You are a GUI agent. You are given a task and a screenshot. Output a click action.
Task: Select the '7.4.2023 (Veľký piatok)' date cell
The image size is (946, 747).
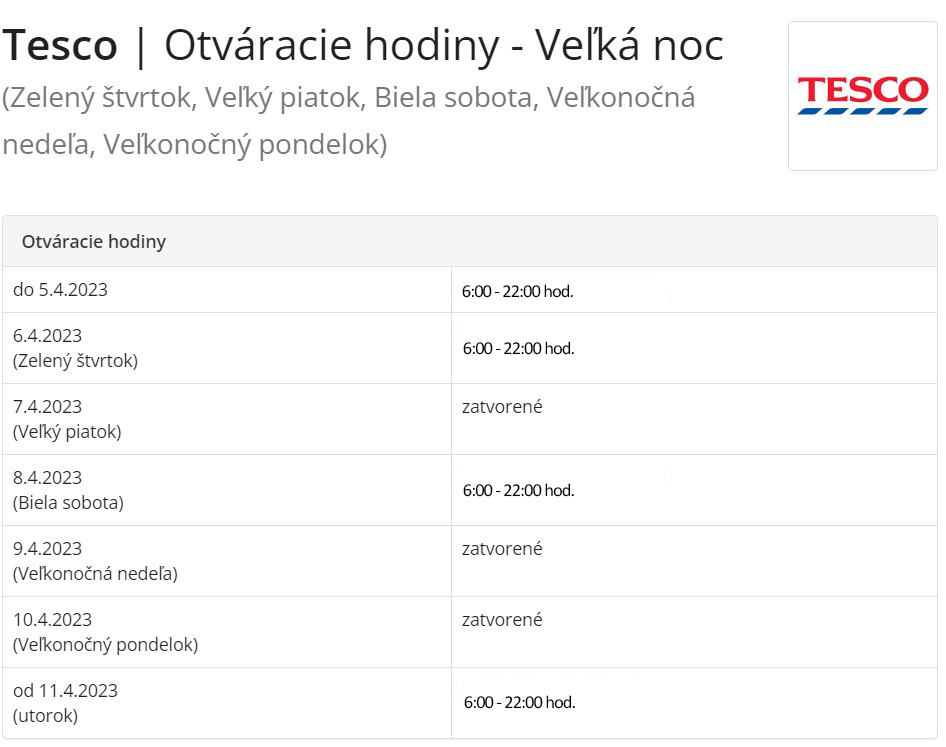tap(67, 419)
